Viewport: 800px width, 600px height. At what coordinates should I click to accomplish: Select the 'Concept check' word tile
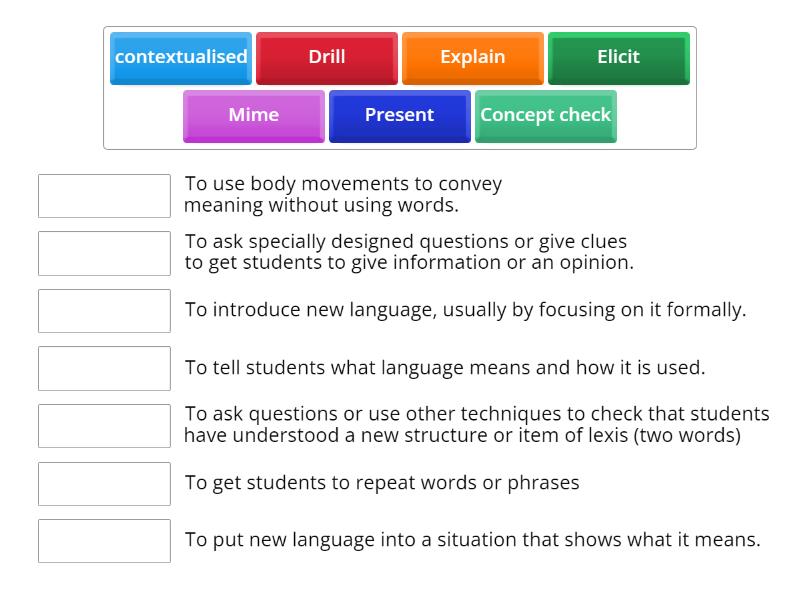point(546,115)
